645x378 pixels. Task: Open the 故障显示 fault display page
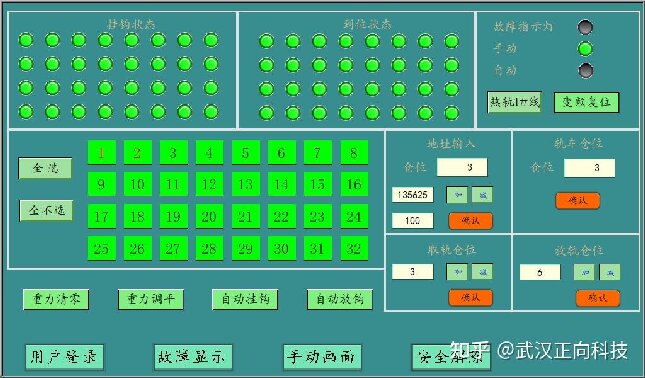coord(193,357)
